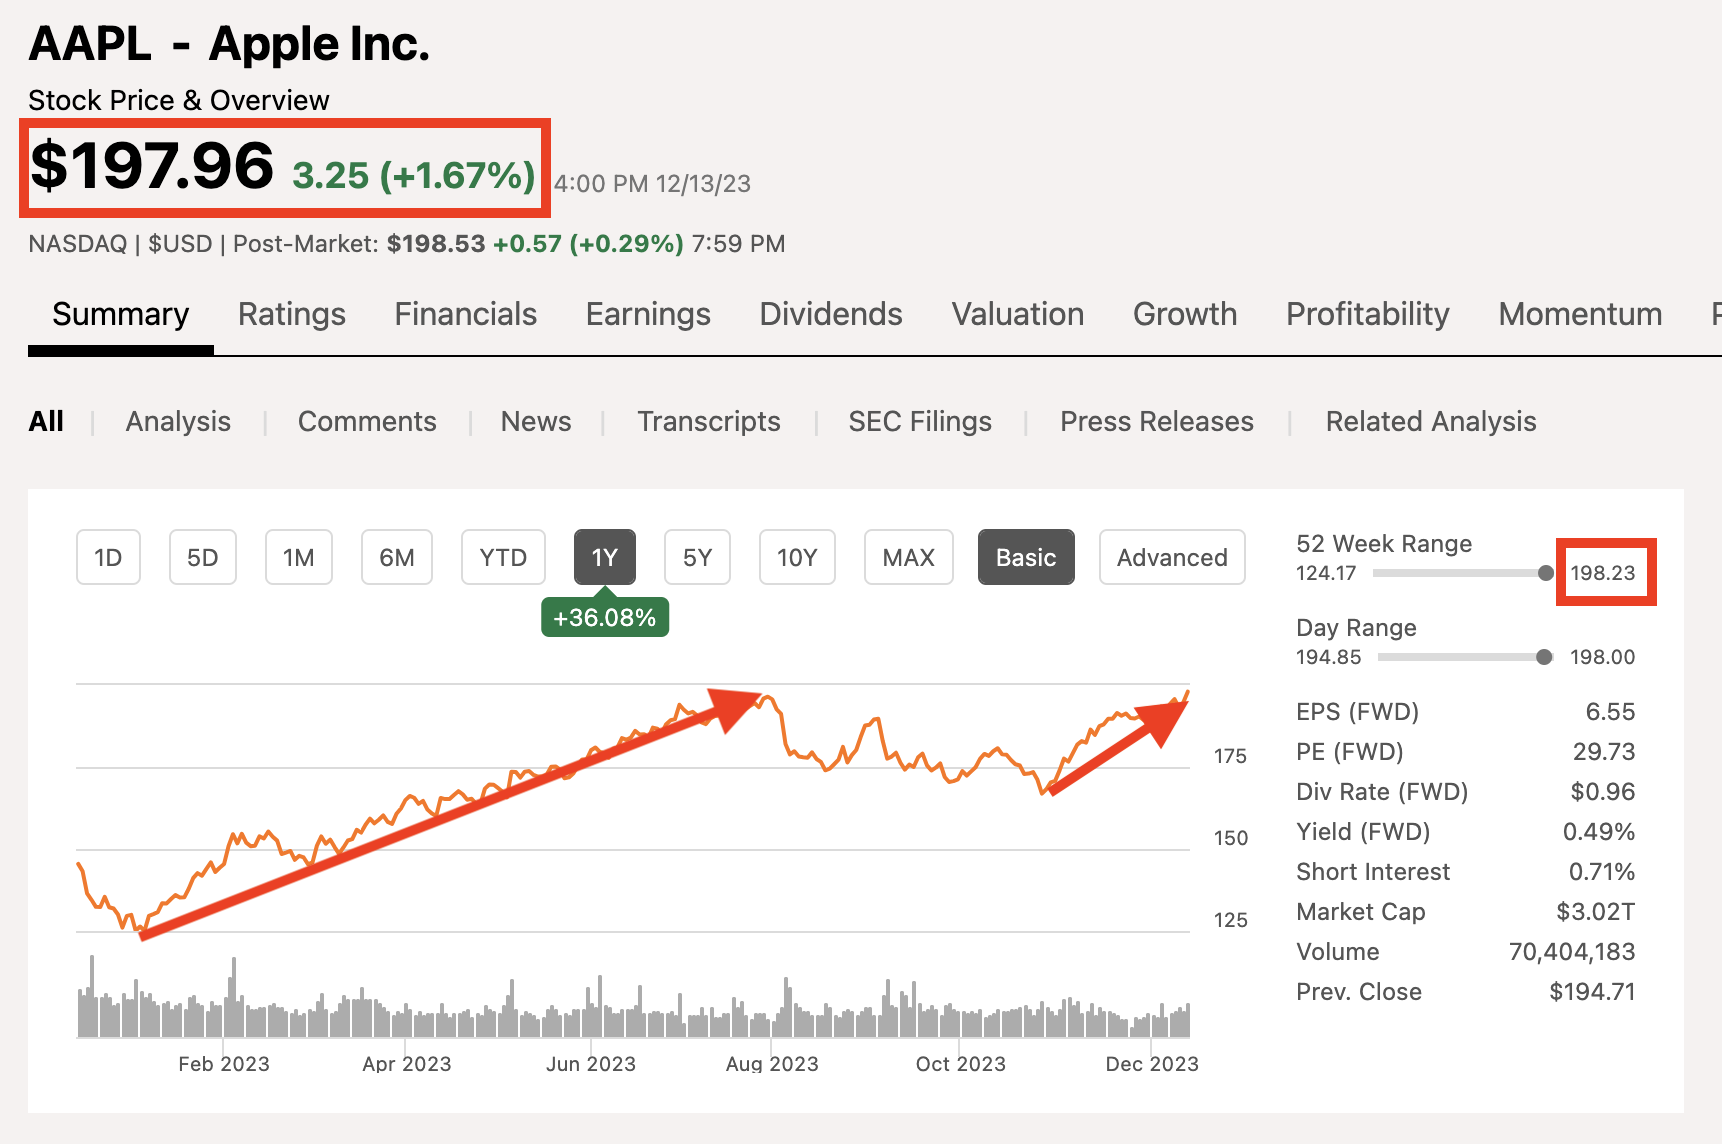Click the Dec 2023 axis label
The width and height of the screenshot is (1722, 1144).
tap(1152, 1064)
